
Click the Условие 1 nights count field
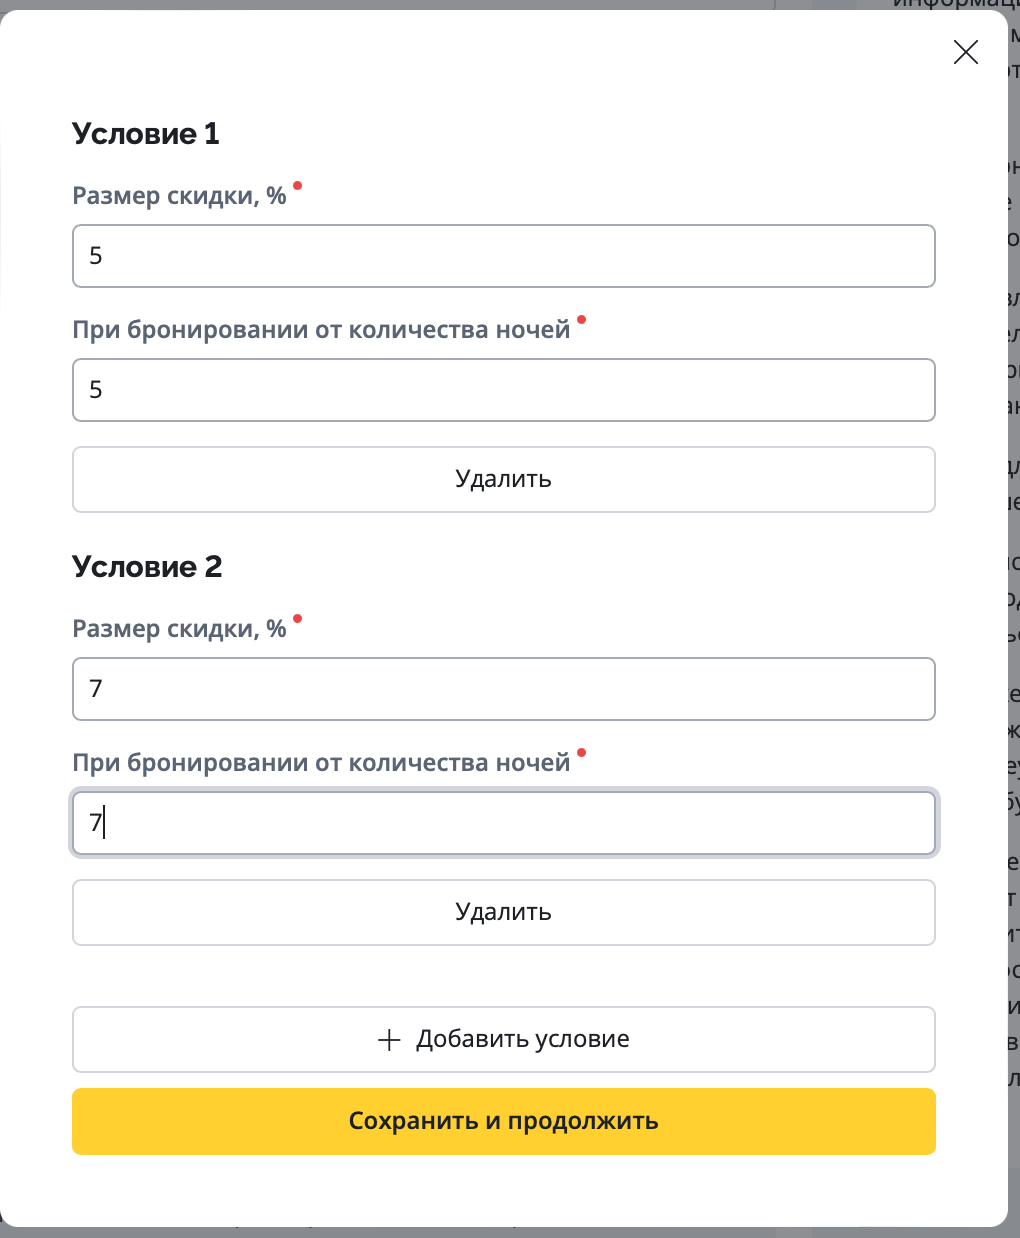coord(503,390)
